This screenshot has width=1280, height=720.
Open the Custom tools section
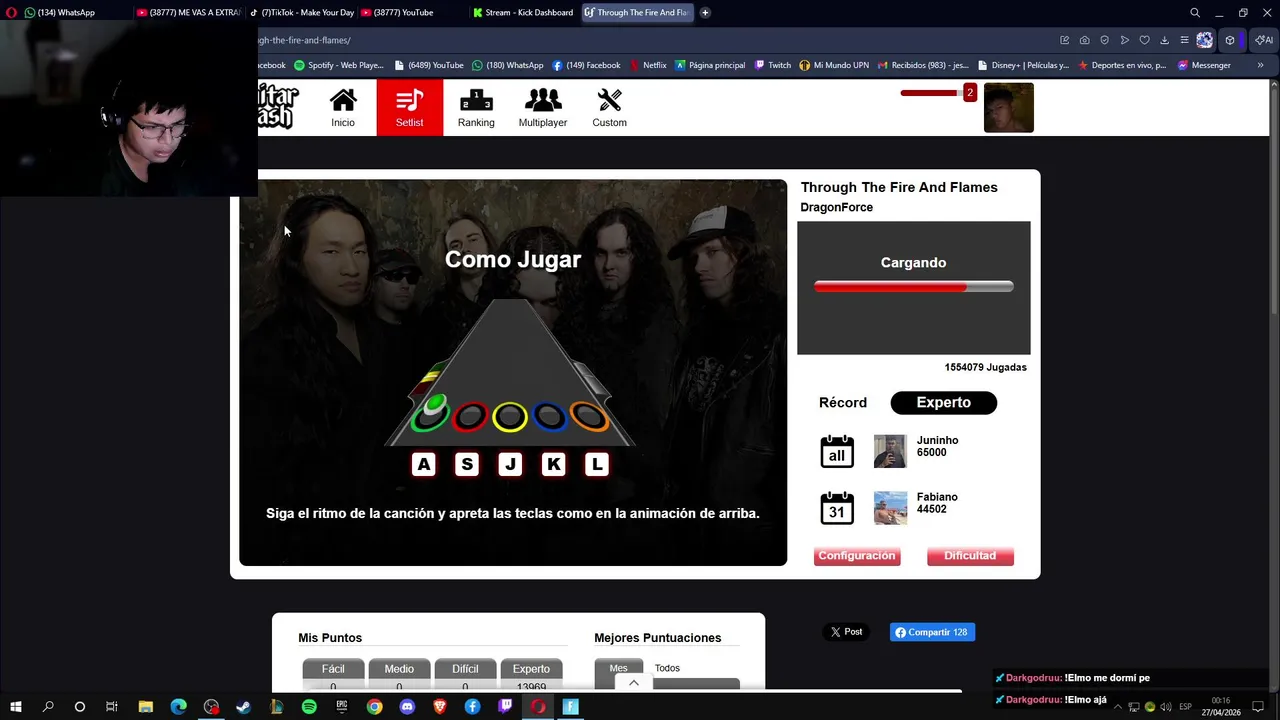click(609, 108)
